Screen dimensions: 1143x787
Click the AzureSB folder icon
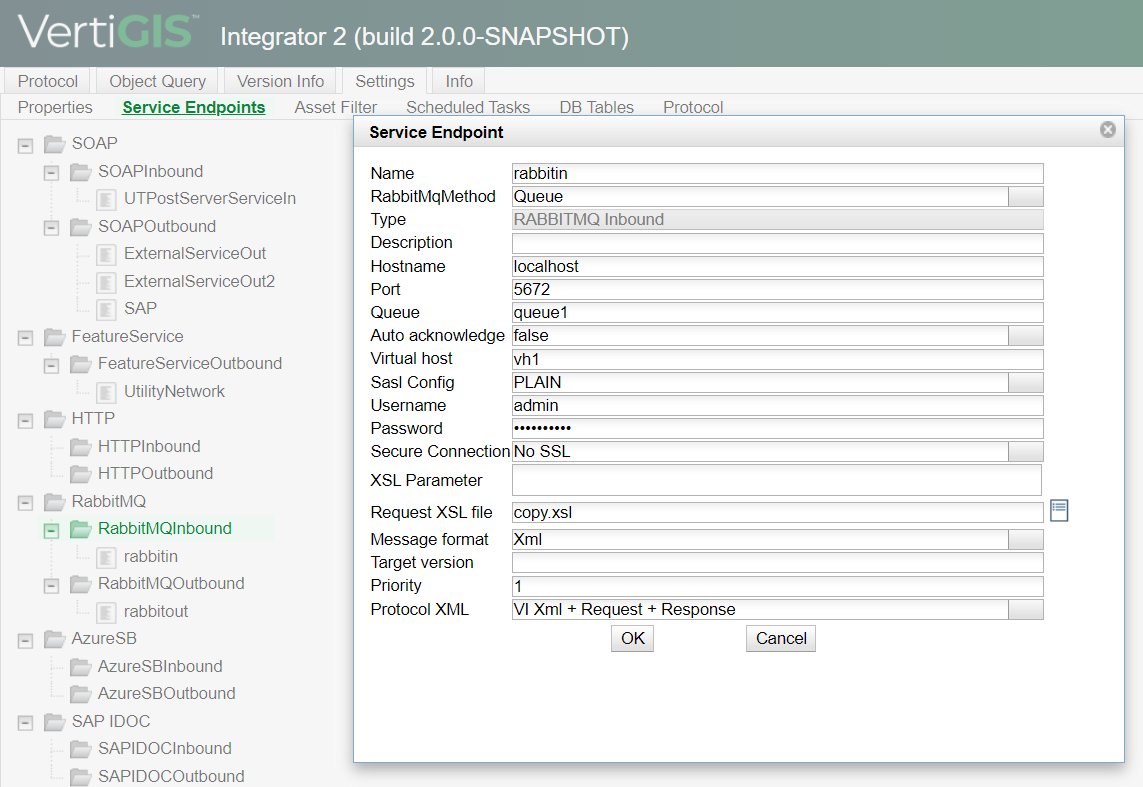click(55, 639)
